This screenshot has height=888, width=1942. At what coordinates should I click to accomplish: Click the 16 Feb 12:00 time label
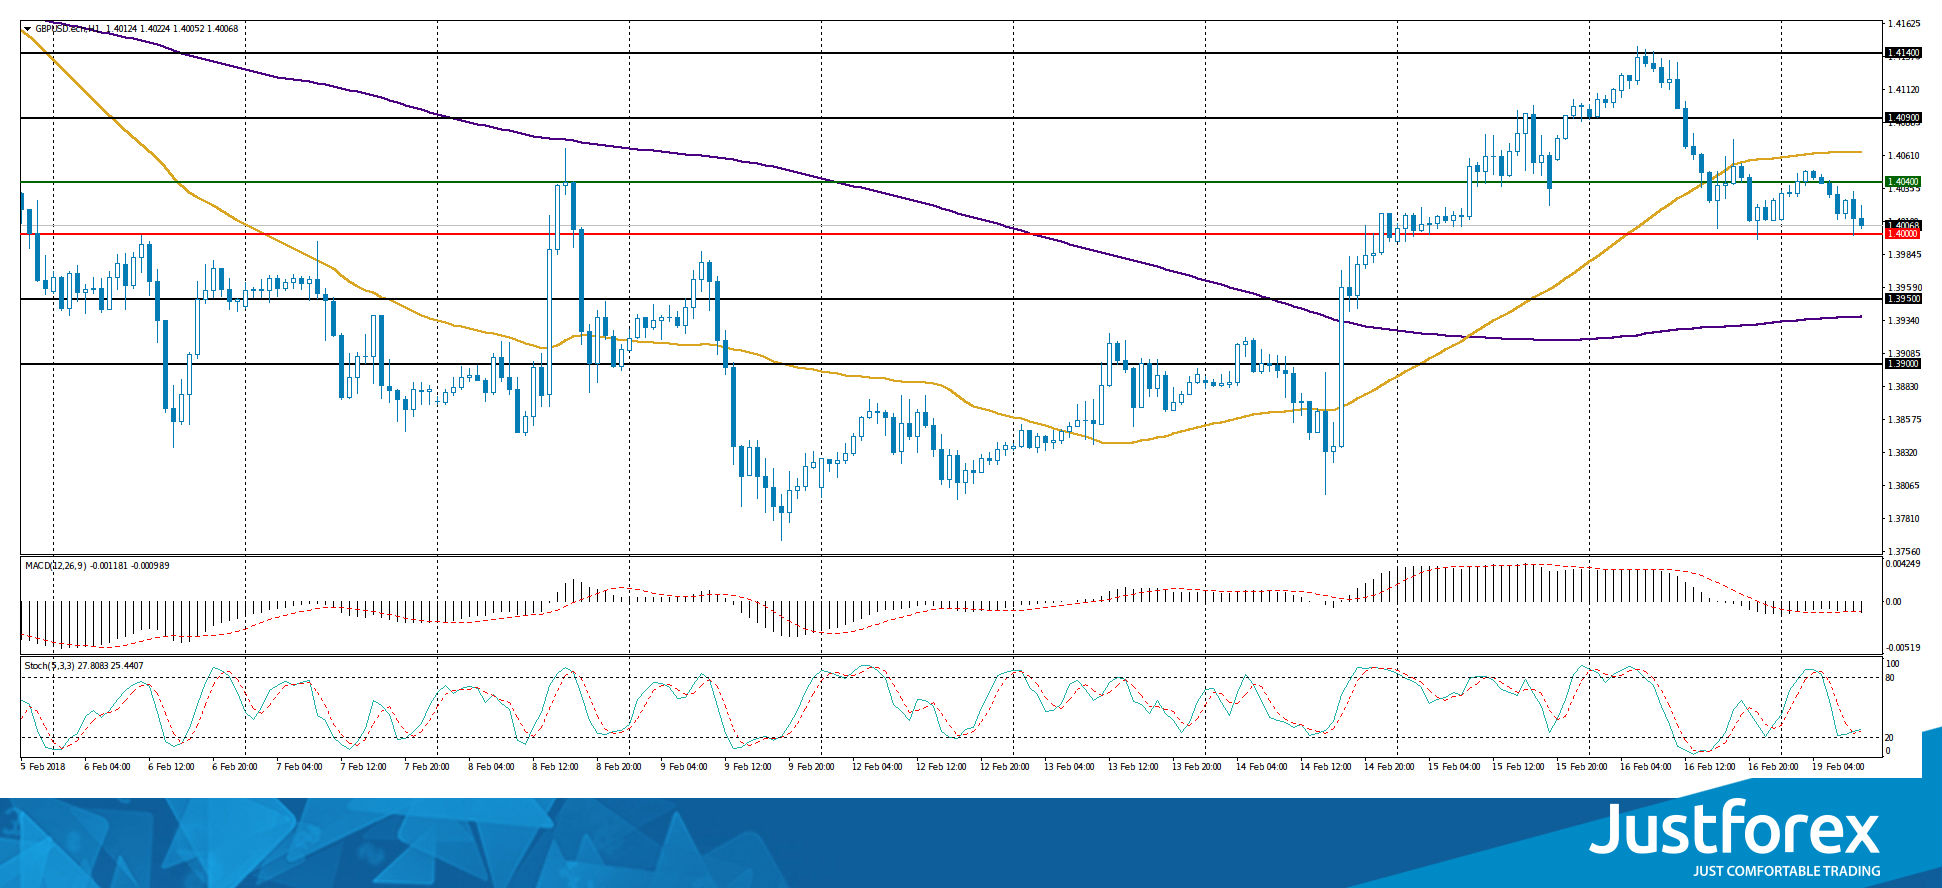1709,767
